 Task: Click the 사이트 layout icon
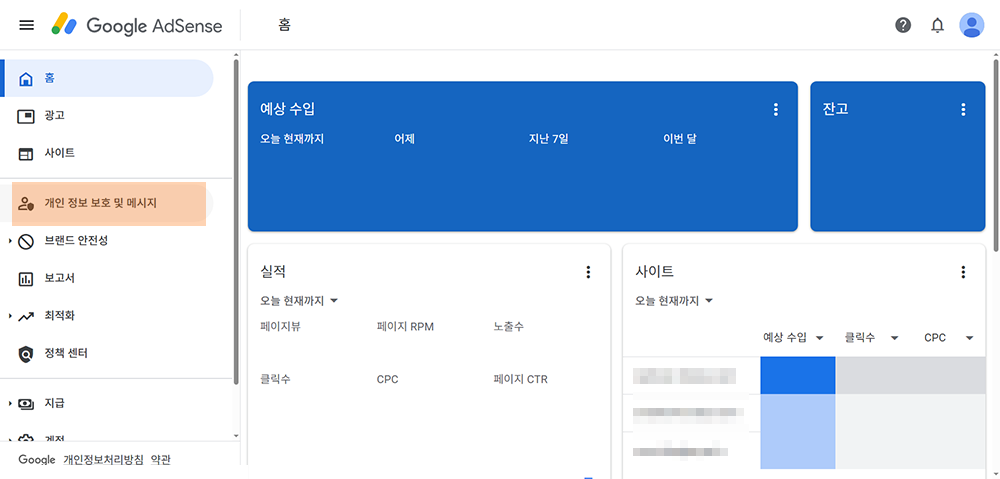26,154
